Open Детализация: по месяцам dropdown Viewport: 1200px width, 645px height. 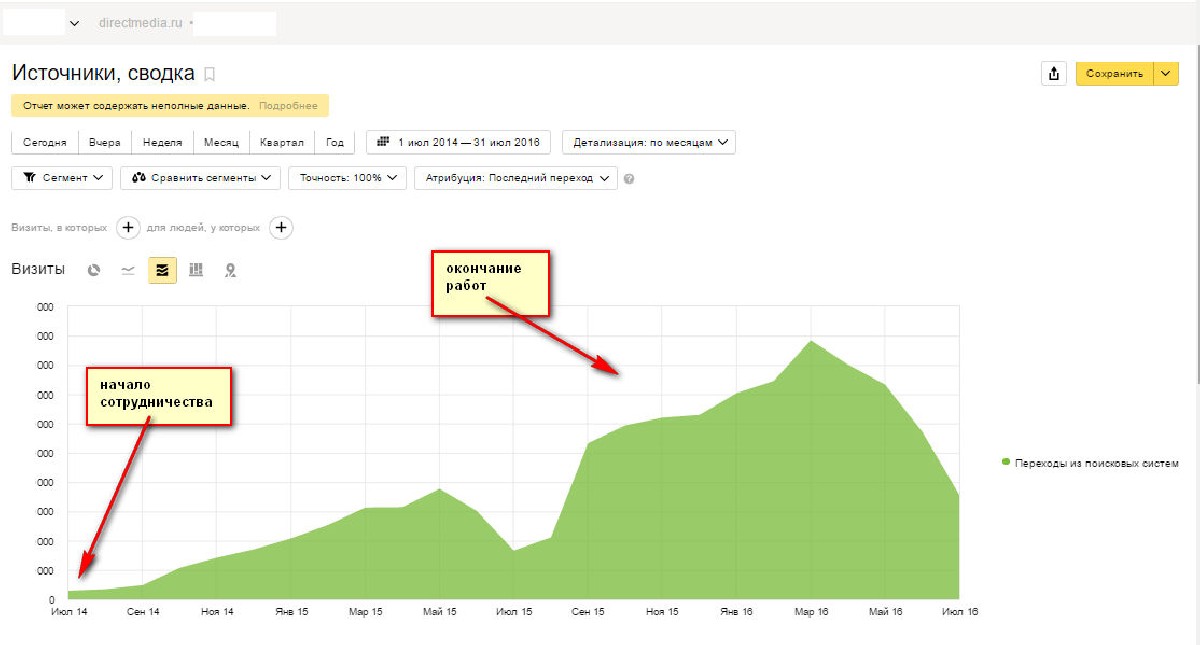(x=649, y=142)
